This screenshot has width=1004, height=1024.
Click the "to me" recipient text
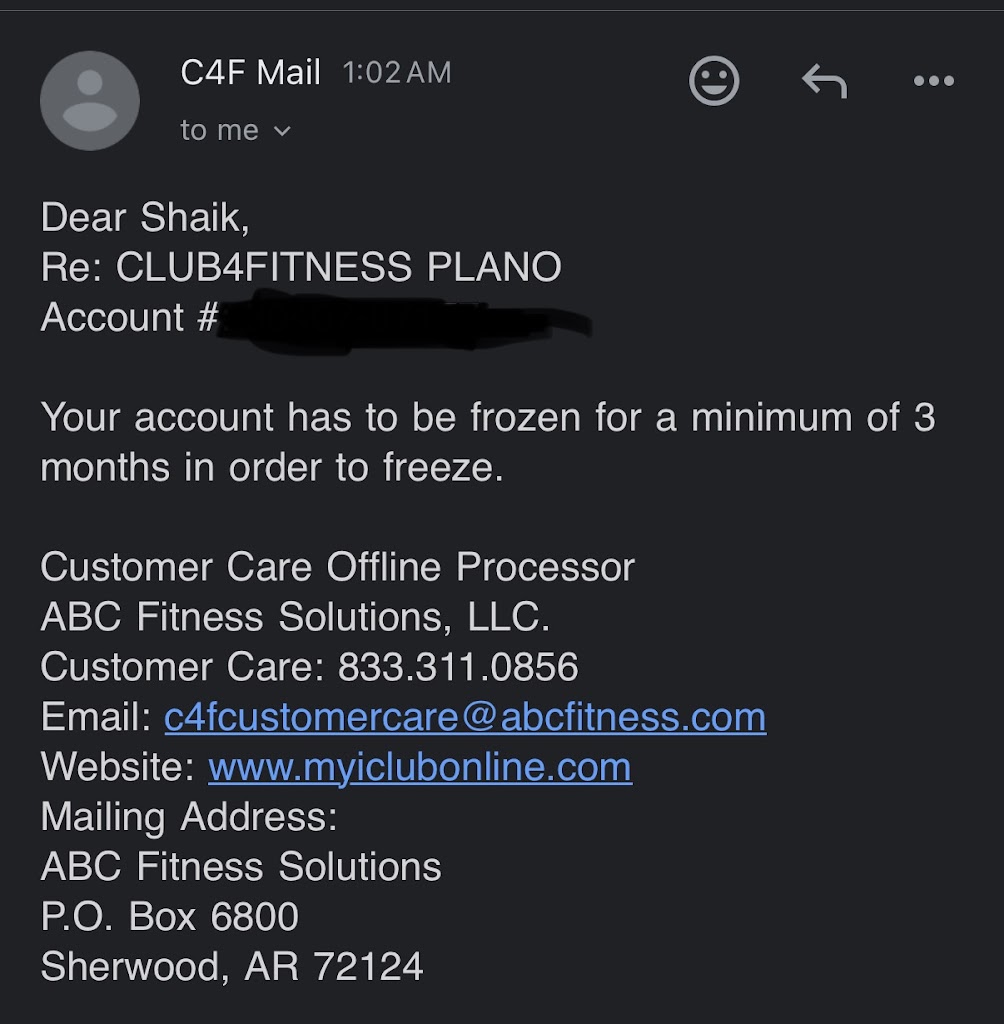[219, 131]
